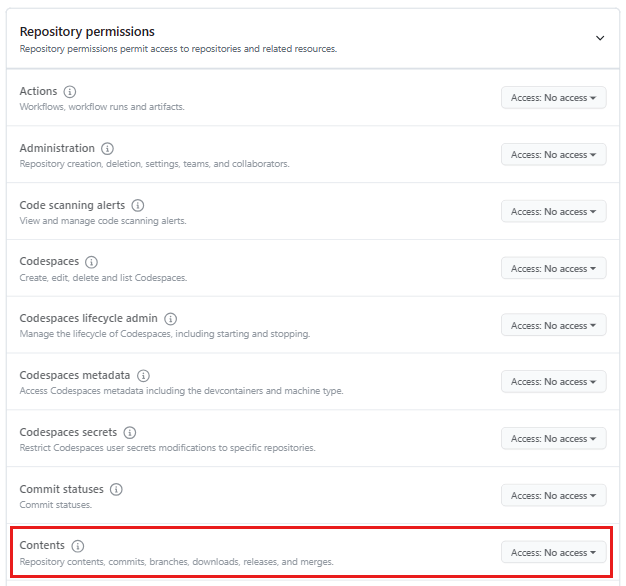Set access for Codespaces lifecycle admin

click(x=553, y=326)
